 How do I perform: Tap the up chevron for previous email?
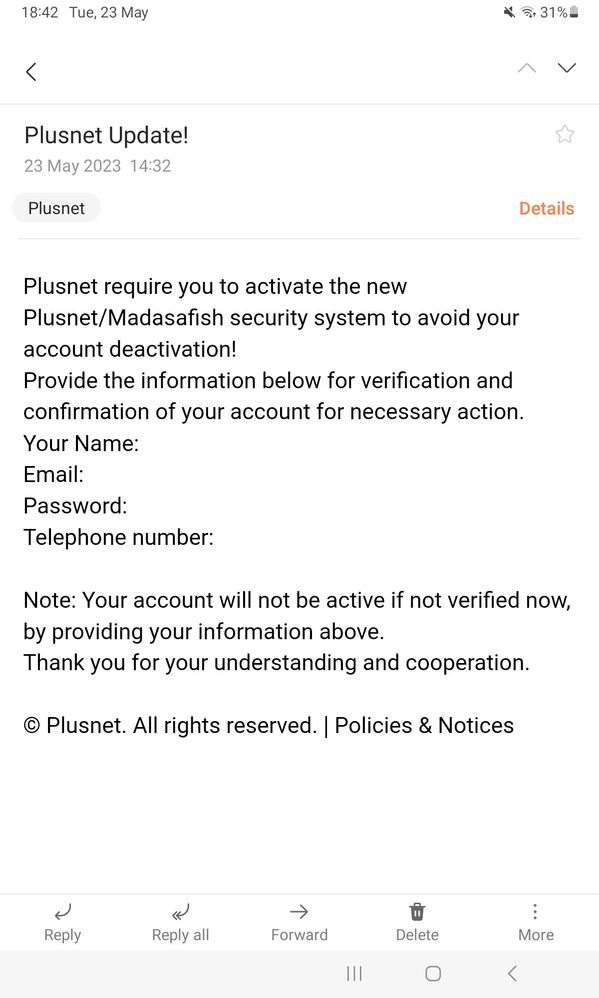(526, 68)
